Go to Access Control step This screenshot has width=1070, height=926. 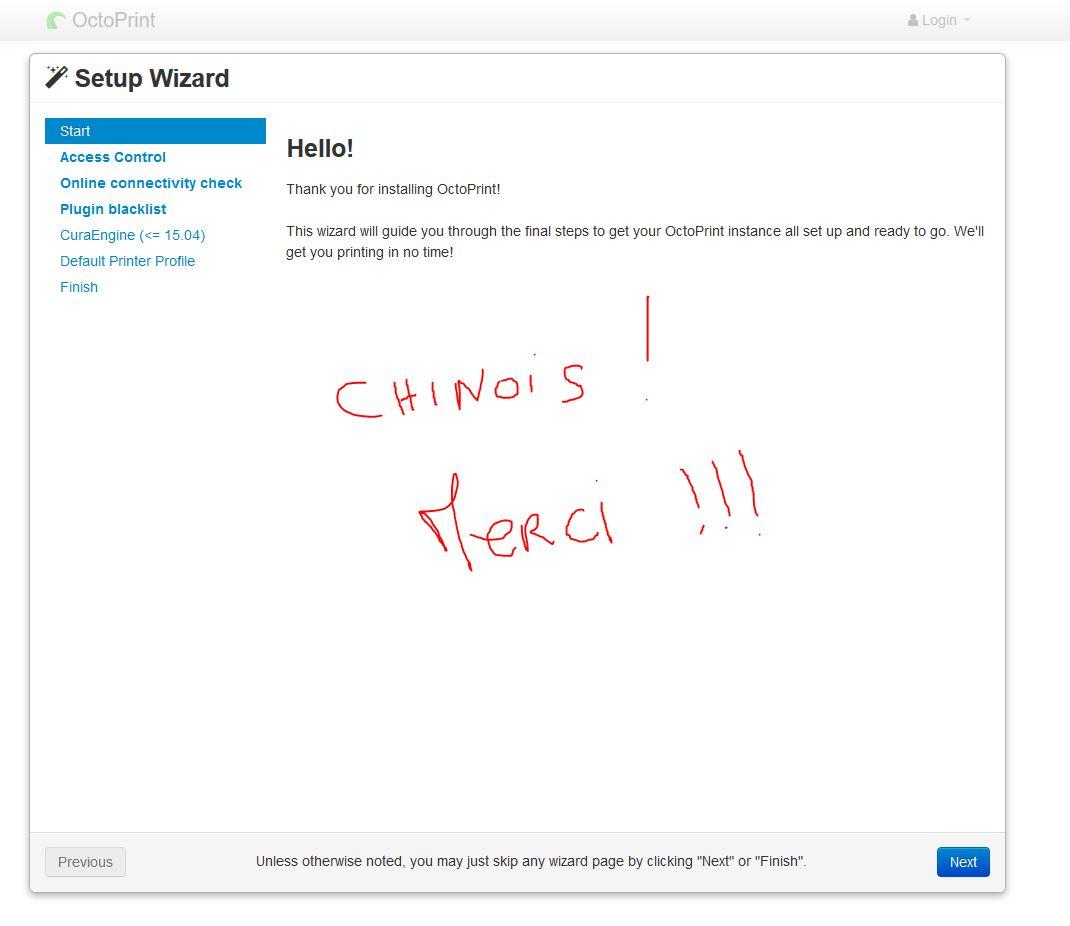point(113,157)
